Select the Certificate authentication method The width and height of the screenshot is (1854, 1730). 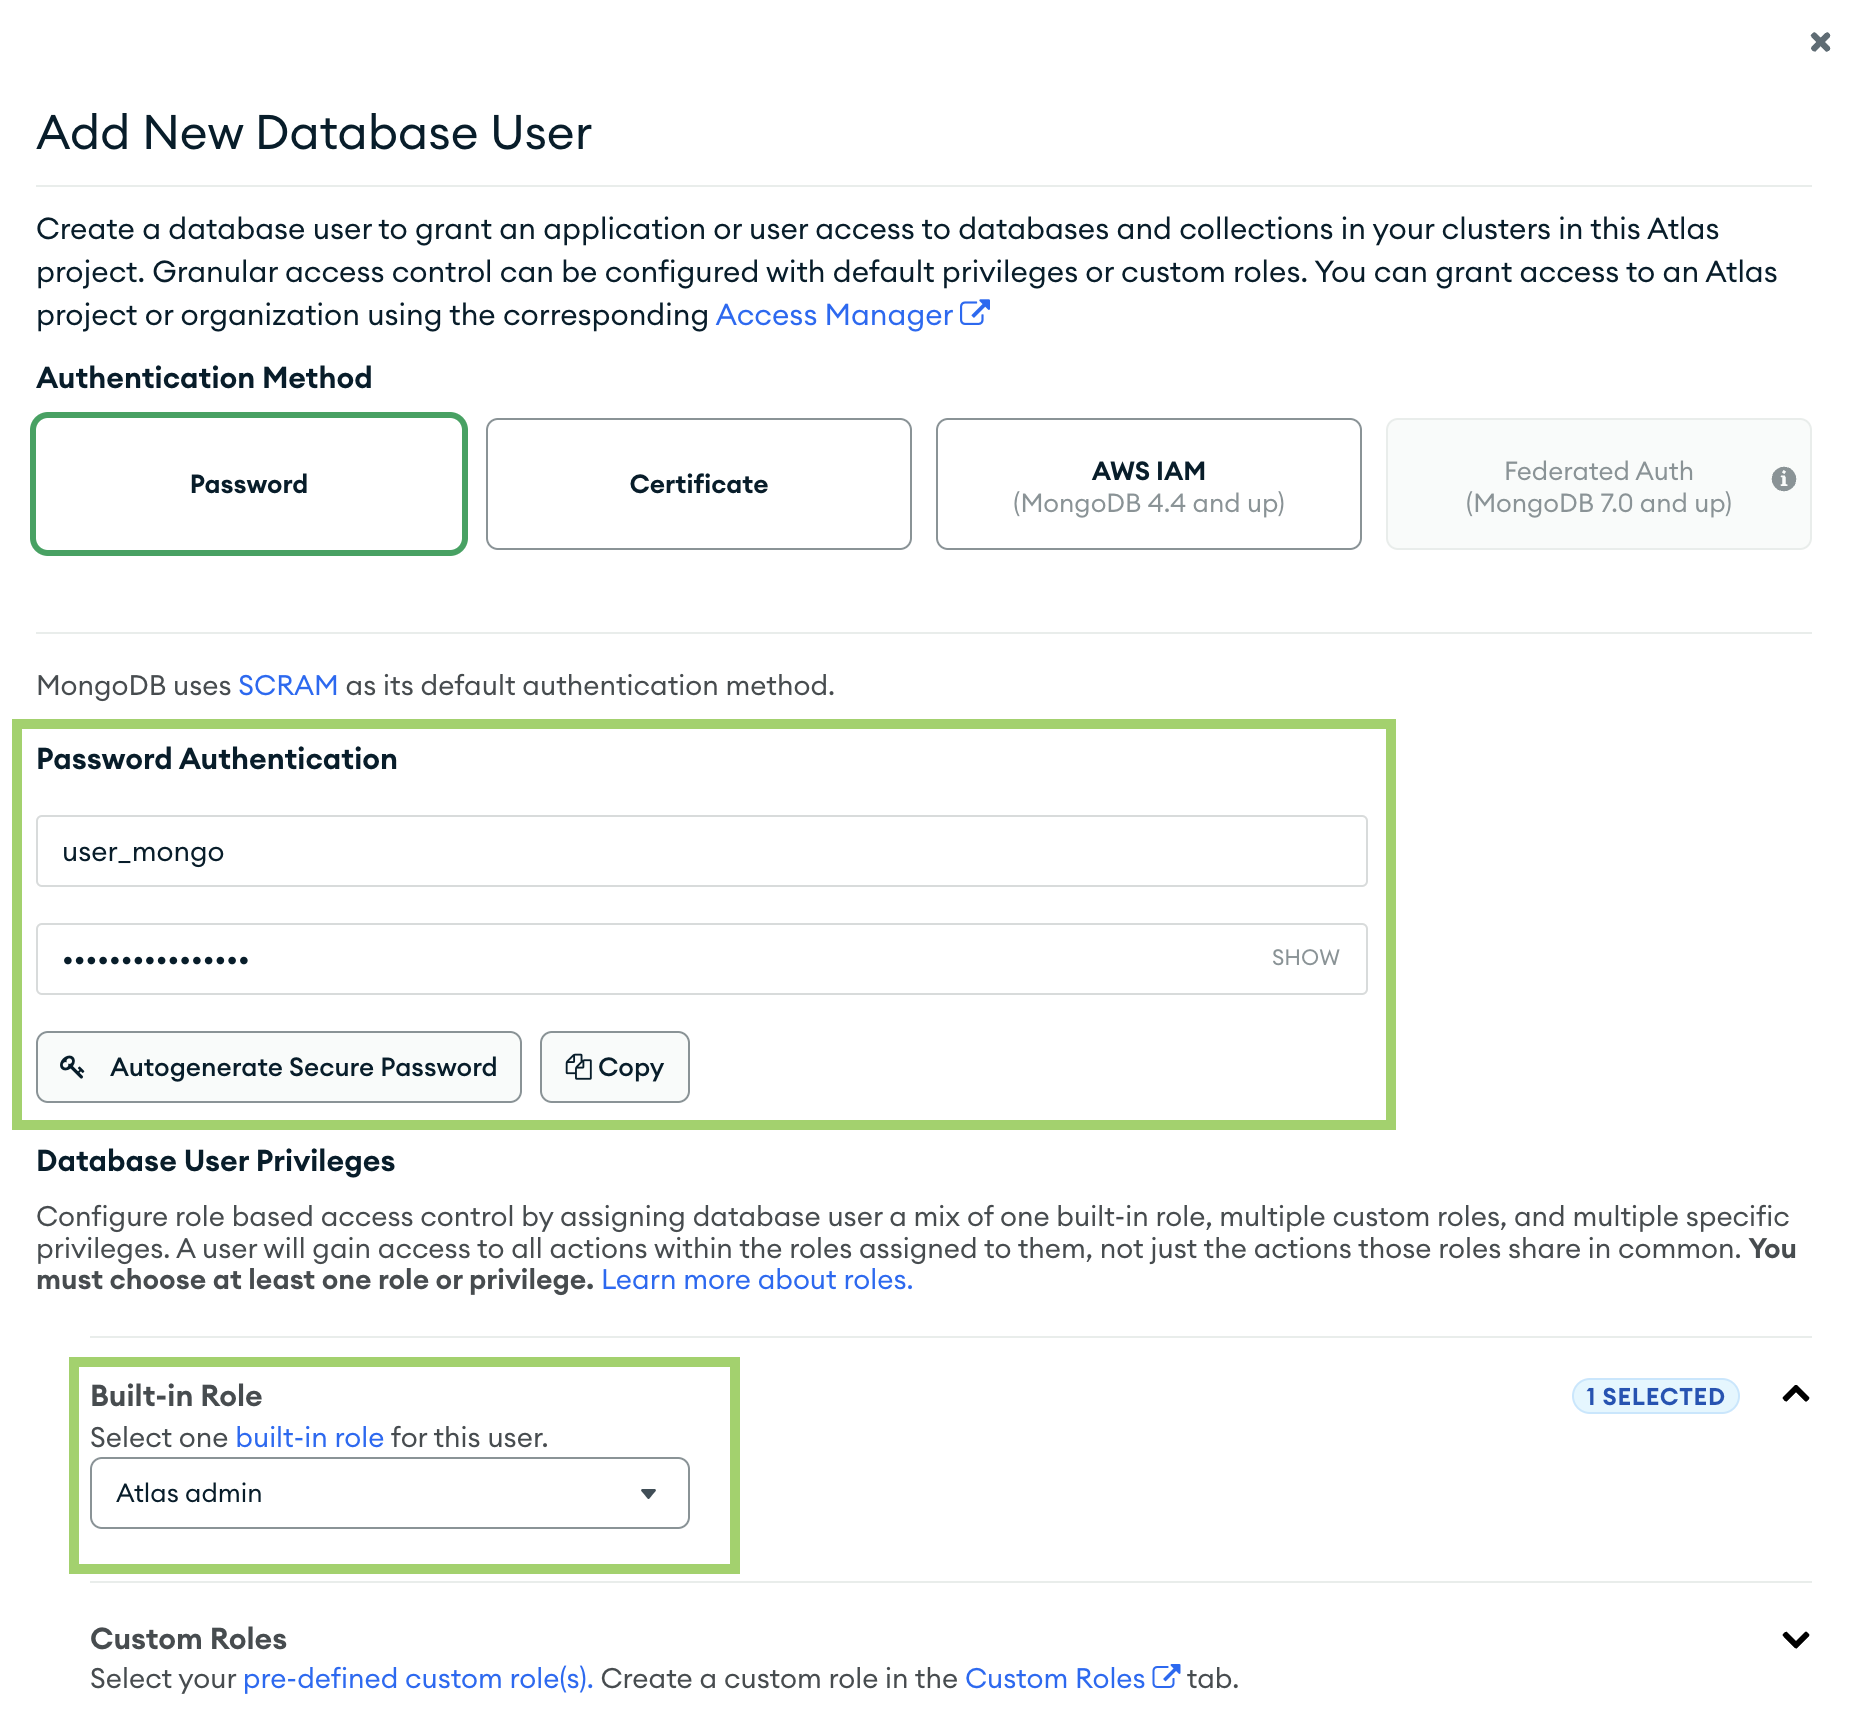click(x=698, y=484)
